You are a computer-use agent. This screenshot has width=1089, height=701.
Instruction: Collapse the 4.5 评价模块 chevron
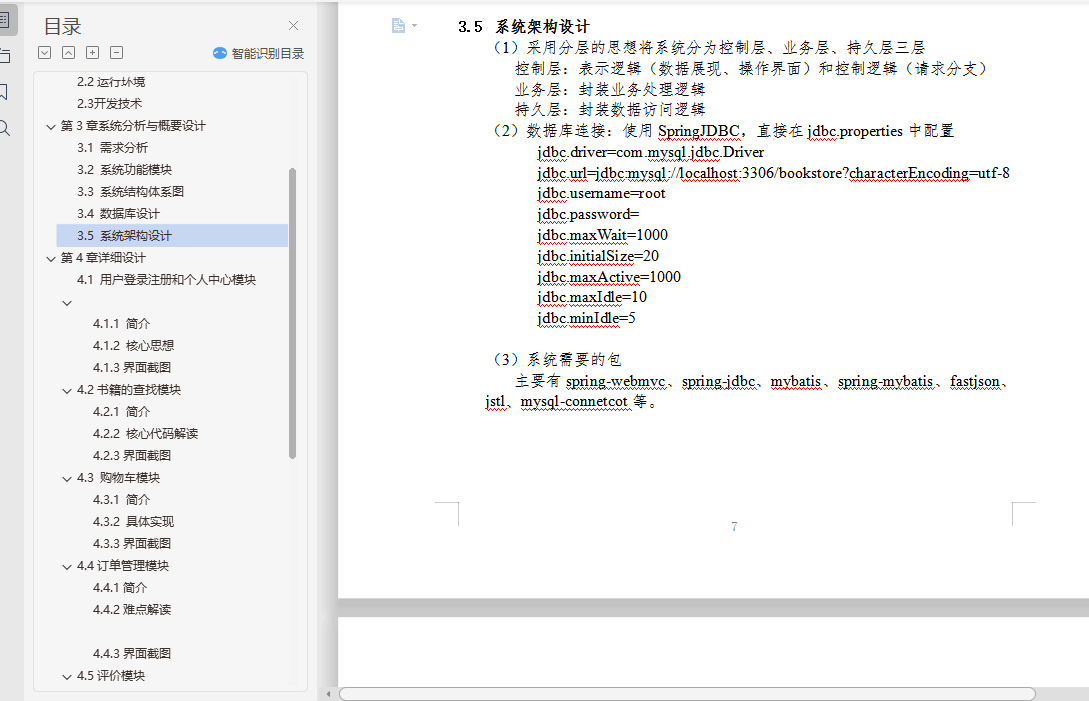click(67, 677)
